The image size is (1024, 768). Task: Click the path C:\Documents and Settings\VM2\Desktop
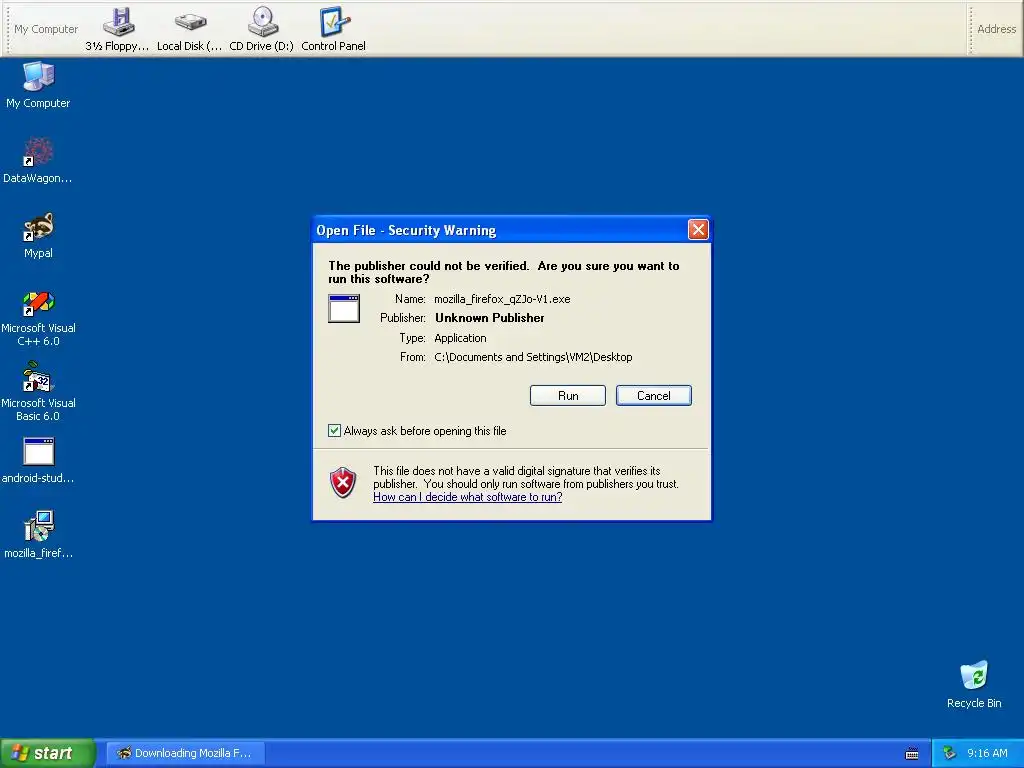coord(533,357)
